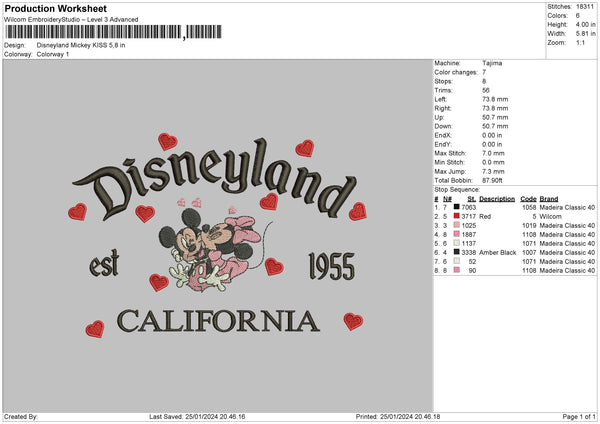Click the cream swatch next to stitch count 1137
This screenshot has height=424, width=600.
click(x=457, y=243)
